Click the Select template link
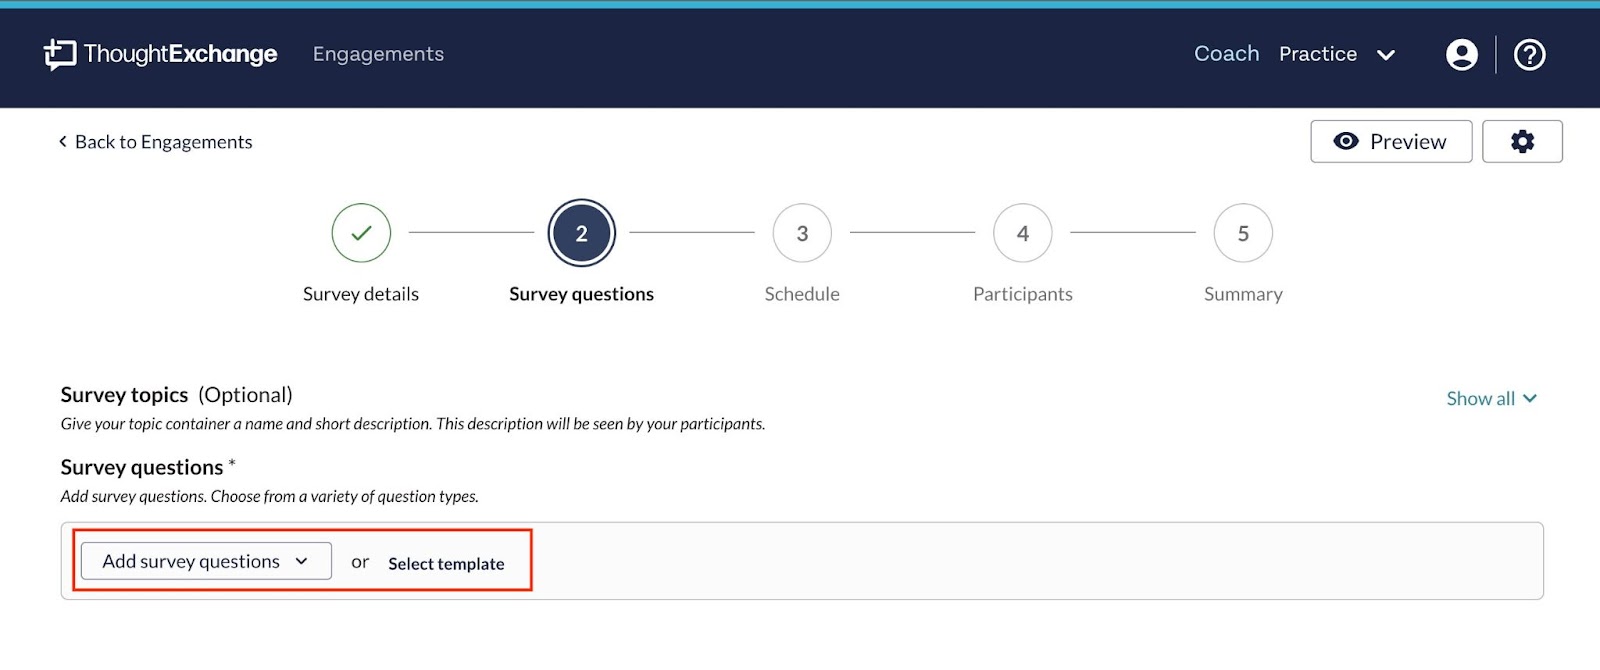 point(446,564)
